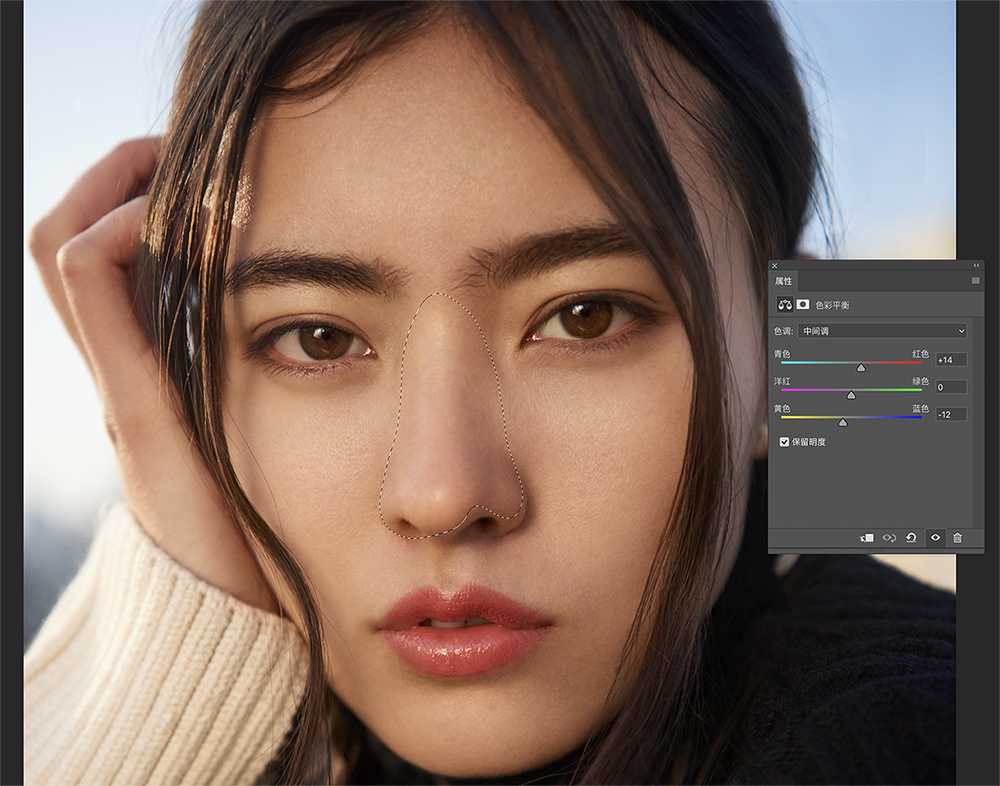Click the 色彩平衡 label
Image resolution: width=1000 pixels, height=786 pixels.
[x=832, y=305]
